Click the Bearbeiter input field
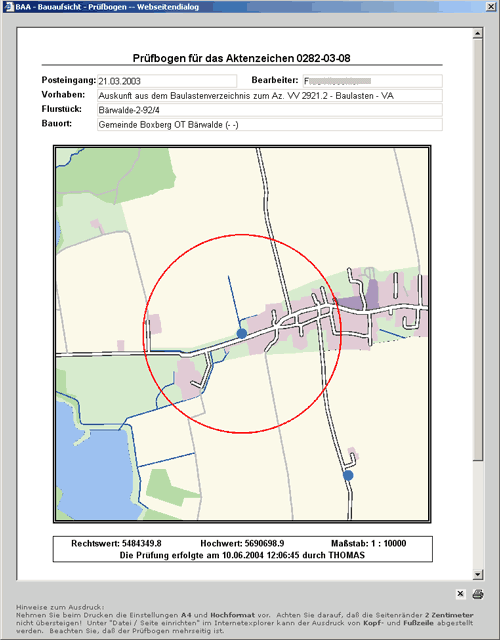This screenshot has width=500, height=640. pos(373,81)
